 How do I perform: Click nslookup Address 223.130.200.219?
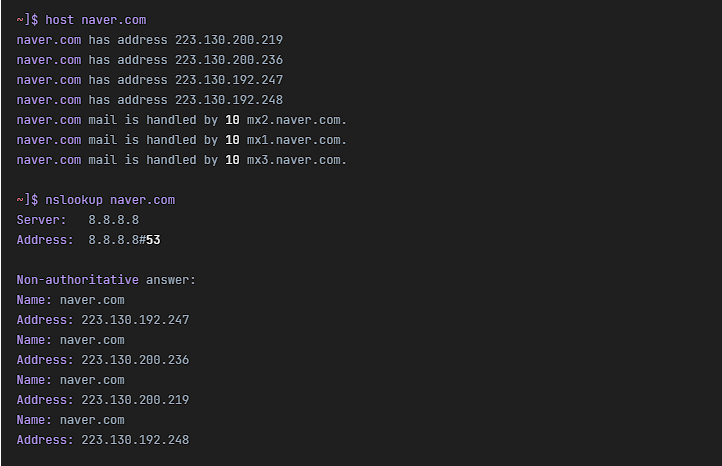pos(135,400)
